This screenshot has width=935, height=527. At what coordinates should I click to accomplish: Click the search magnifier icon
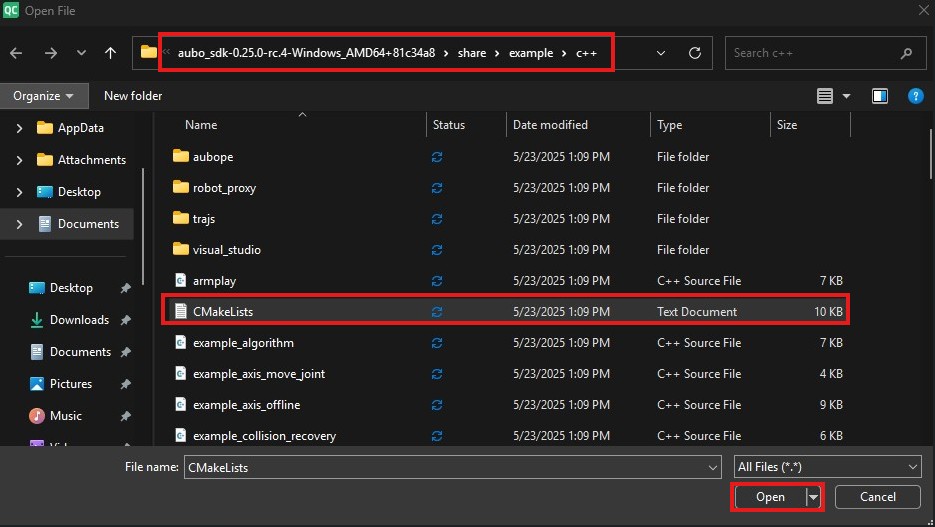coord(906,53)
